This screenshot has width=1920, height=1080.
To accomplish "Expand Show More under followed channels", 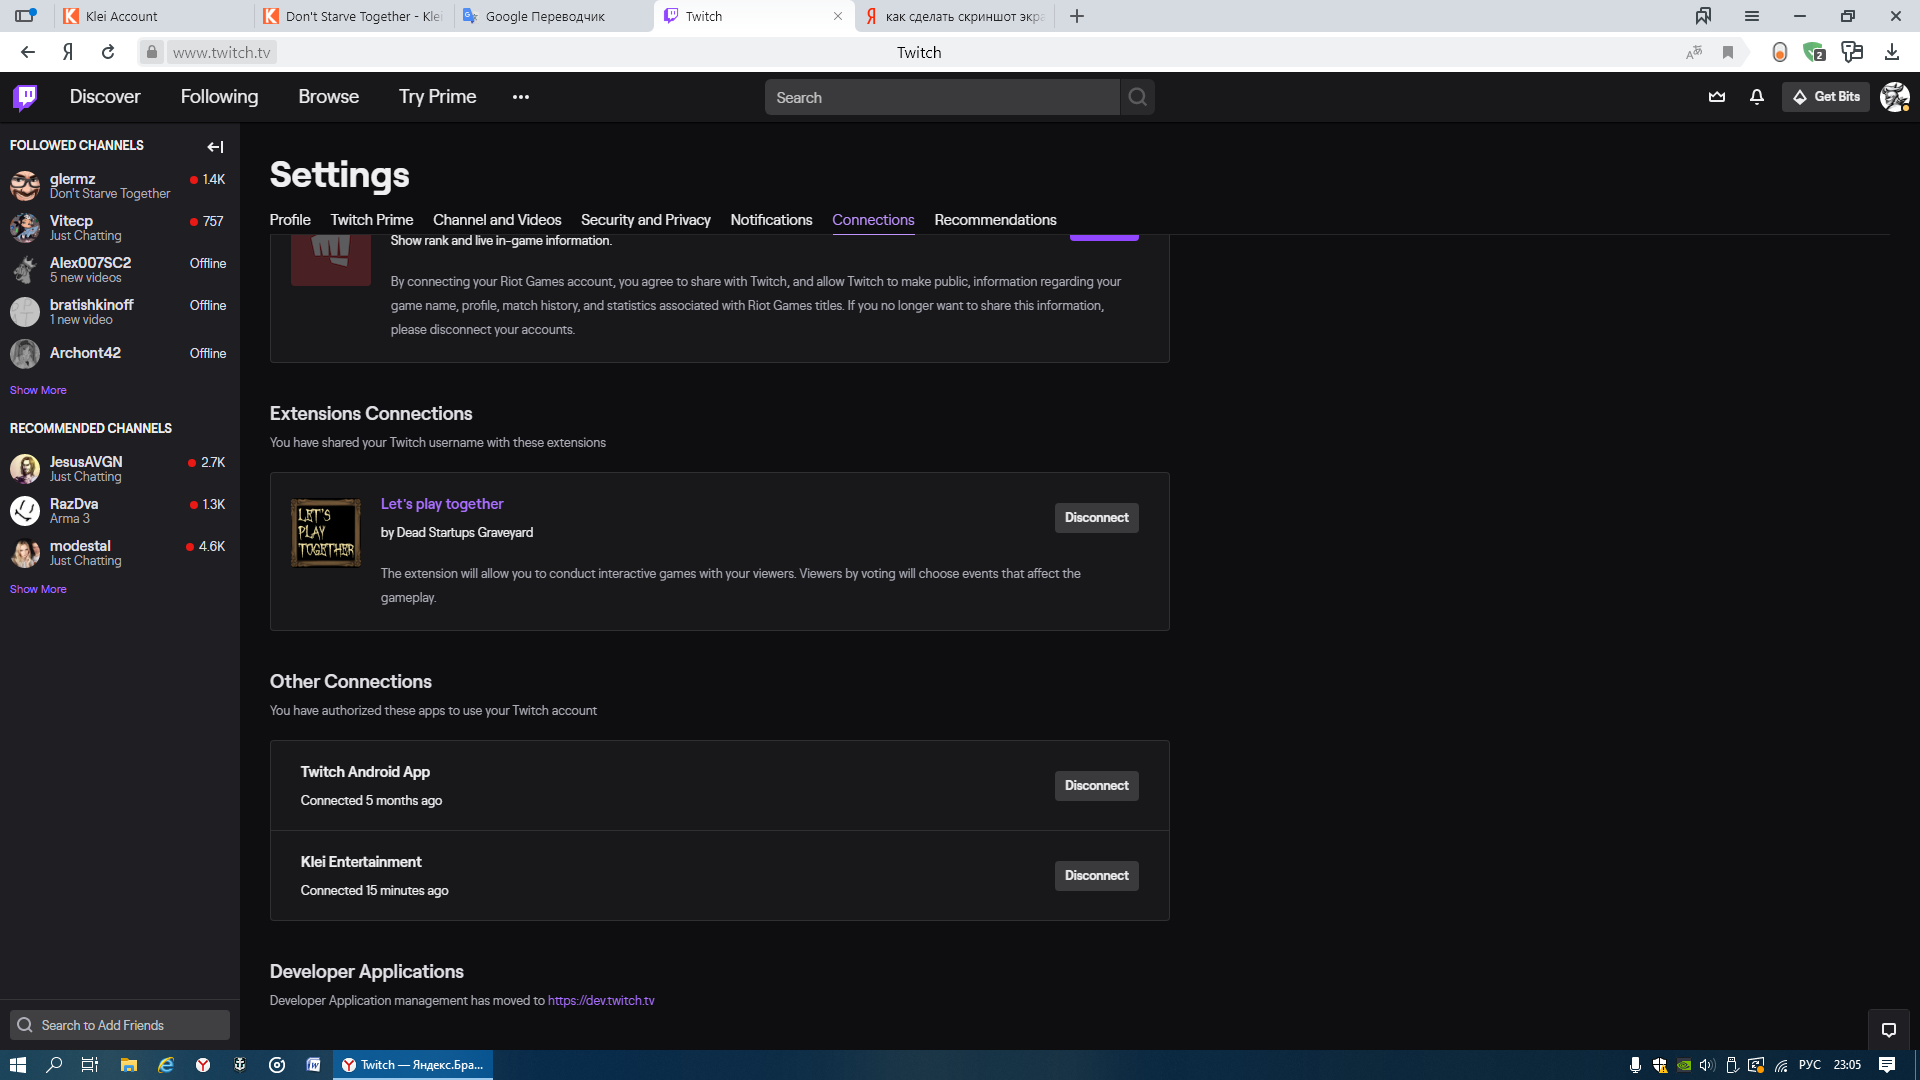I will pos(38,390).
